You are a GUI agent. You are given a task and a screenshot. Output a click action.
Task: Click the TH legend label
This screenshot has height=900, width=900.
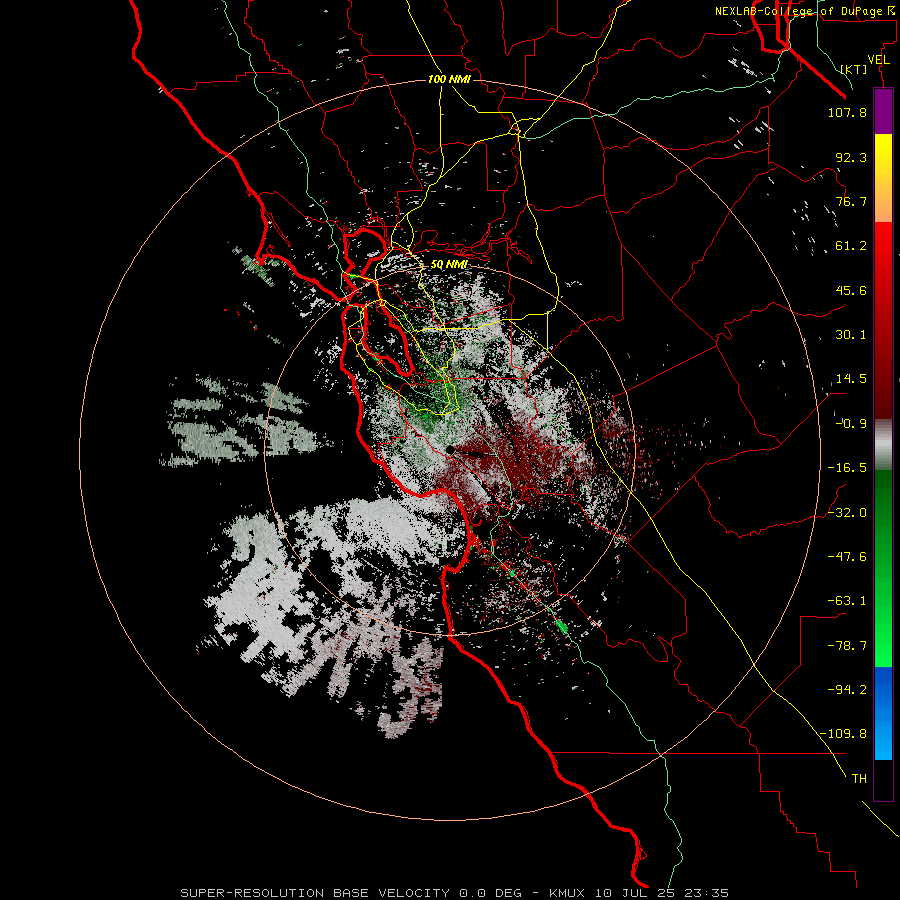coord(859,779)
